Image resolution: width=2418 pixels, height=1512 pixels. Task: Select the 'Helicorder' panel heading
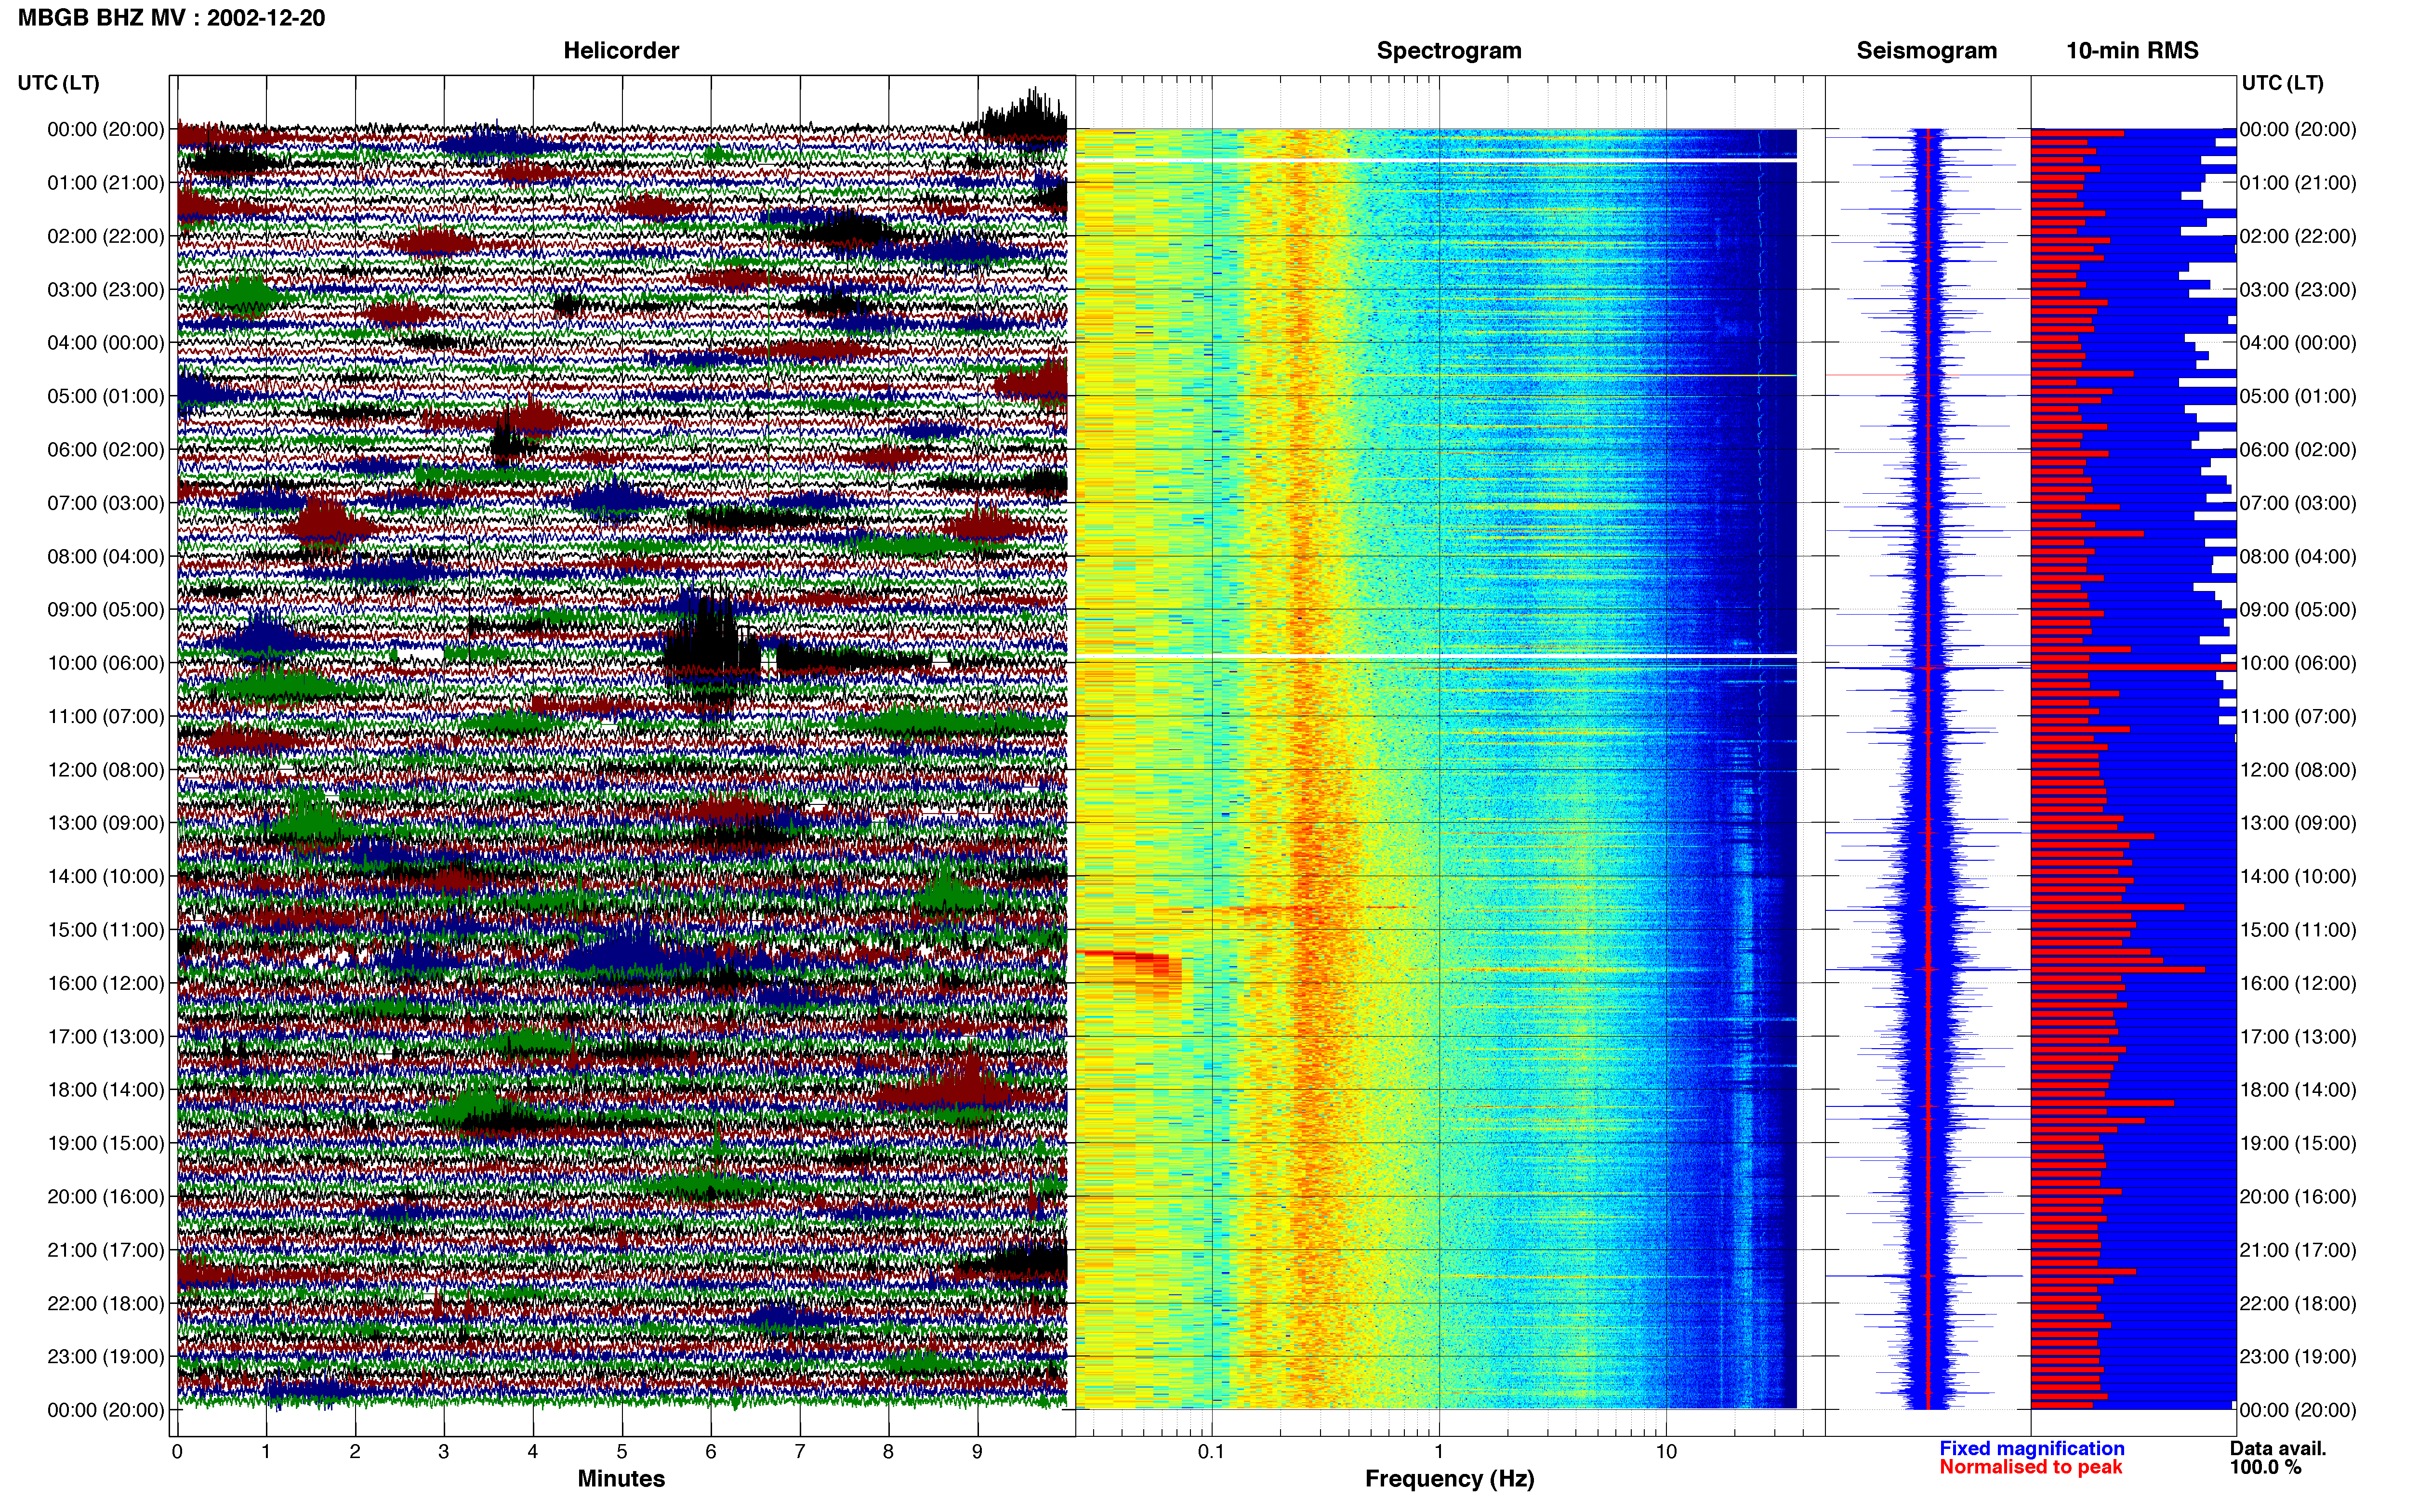(621, 51)
